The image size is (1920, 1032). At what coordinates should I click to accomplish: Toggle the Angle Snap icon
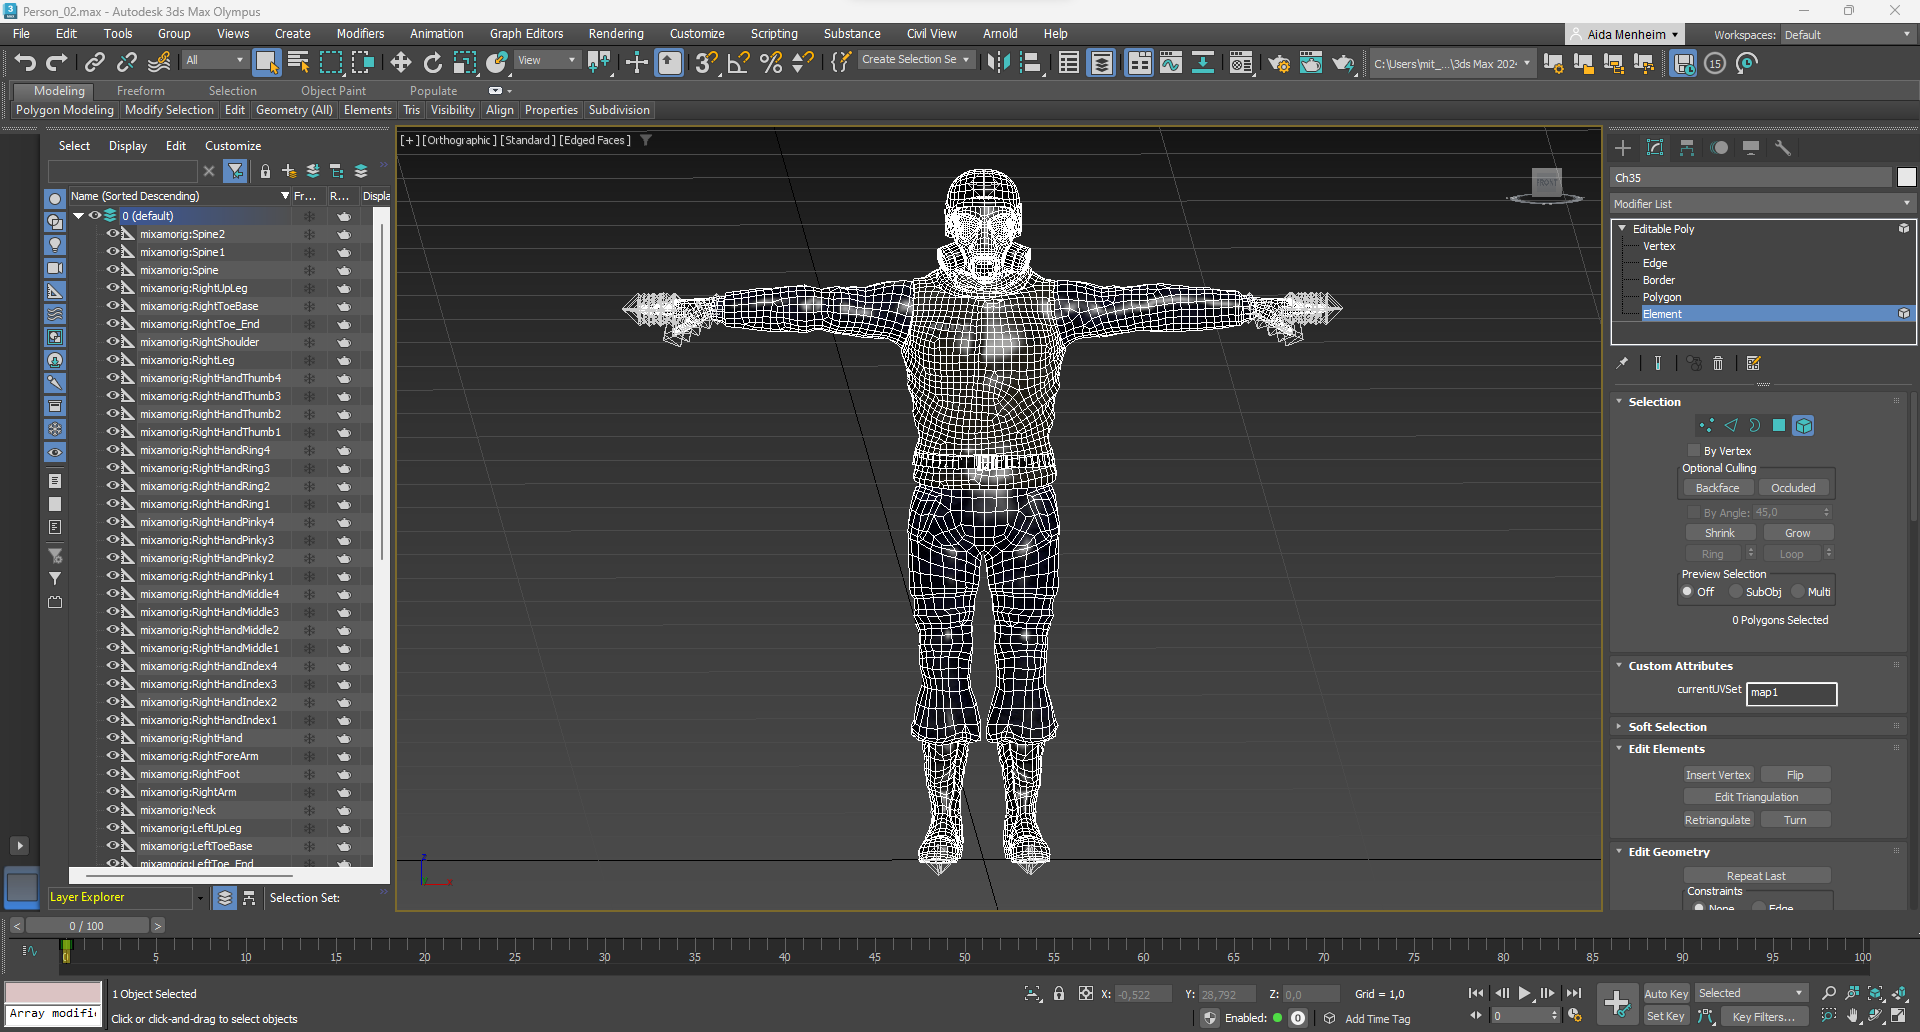739,63
